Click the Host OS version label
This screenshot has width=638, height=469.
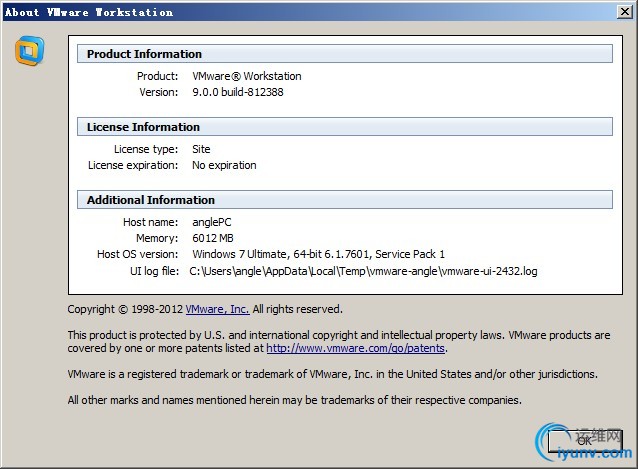point(138,254)
